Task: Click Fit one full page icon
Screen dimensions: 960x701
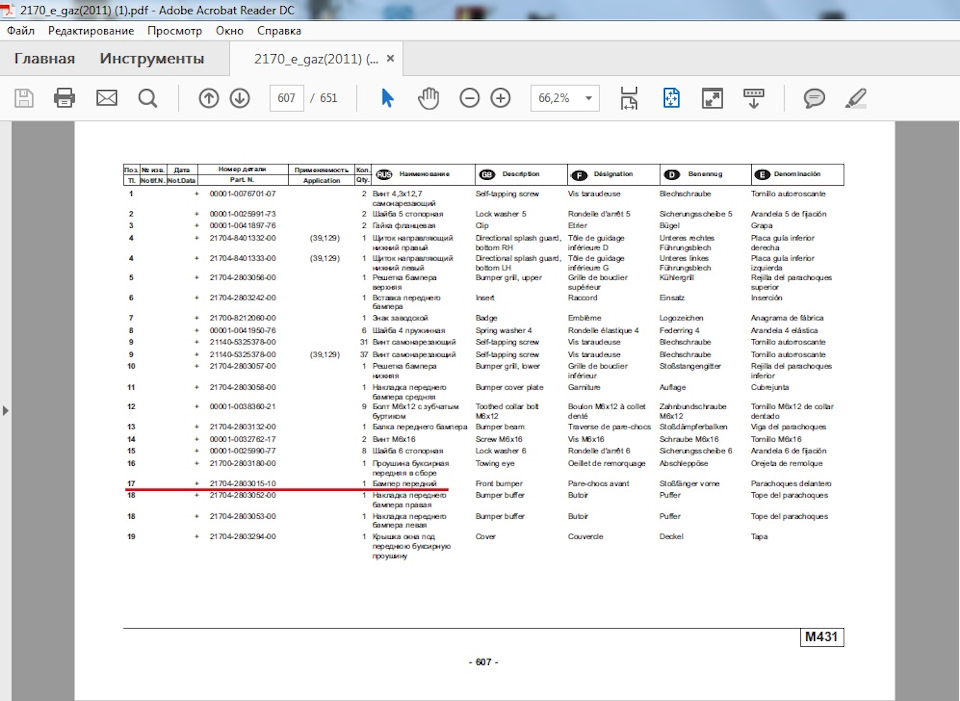Action: click(671, 98)
